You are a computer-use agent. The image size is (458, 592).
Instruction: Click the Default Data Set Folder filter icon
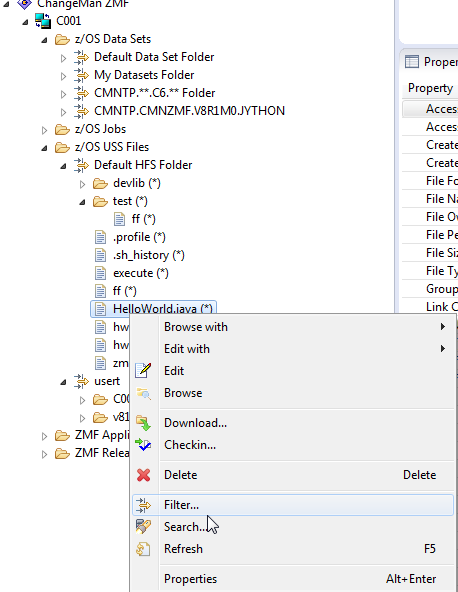coord(81,57)
